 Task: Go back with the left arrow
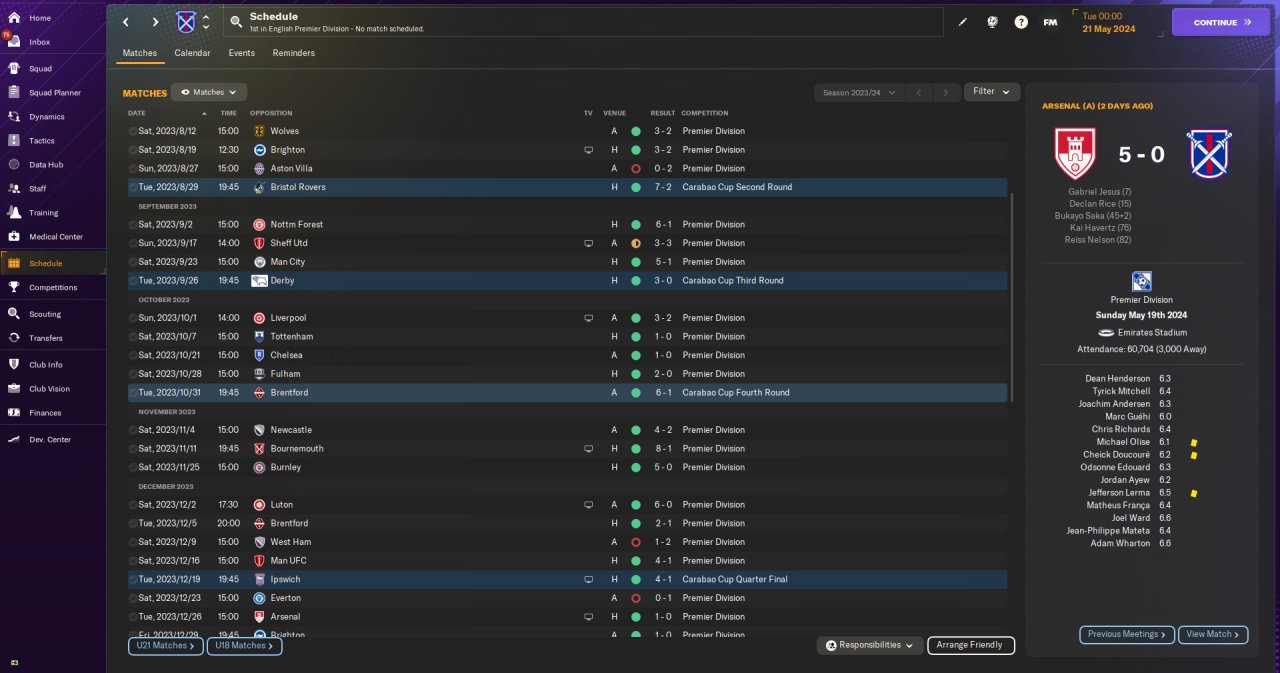pos(126,22)
